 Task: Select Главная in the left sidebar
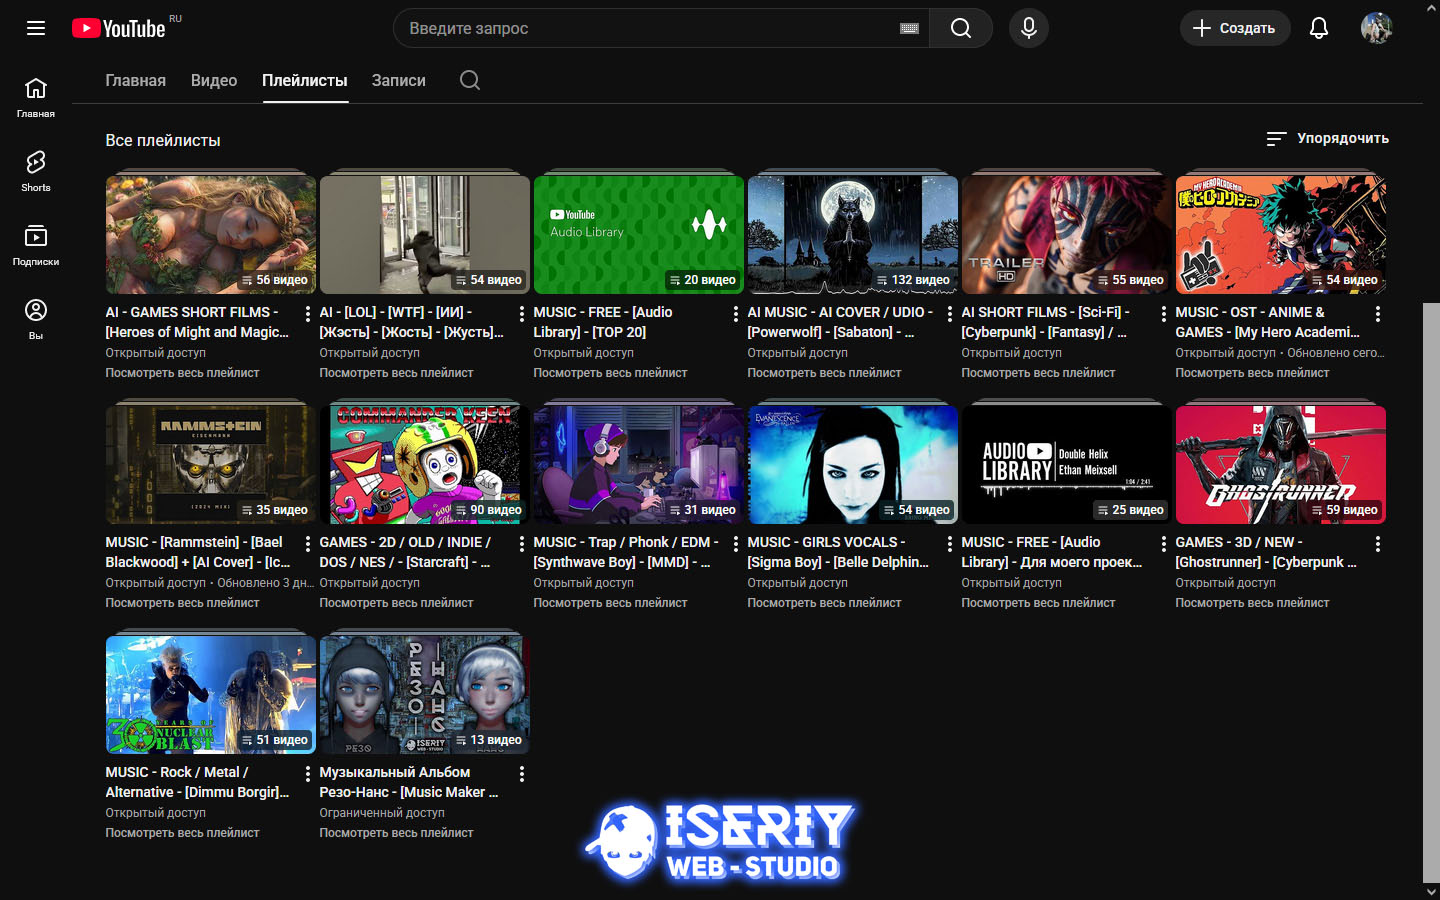click(36, 96)
